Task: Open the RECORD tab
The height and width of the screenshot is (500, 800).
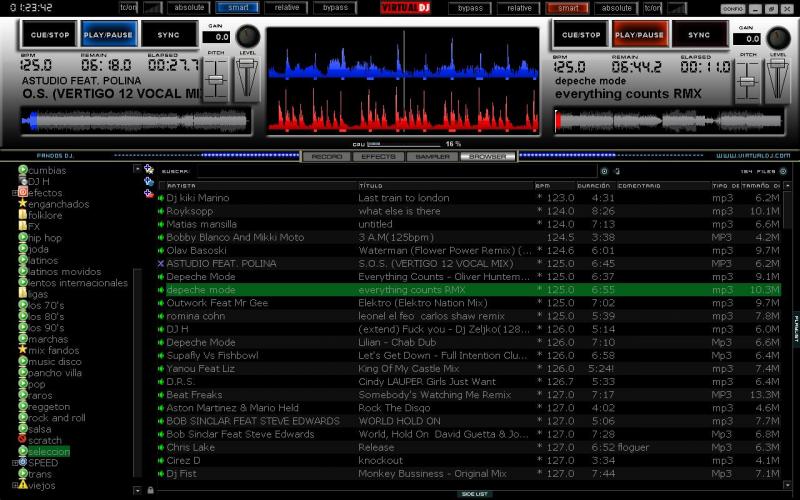Action: click(327, 157)
